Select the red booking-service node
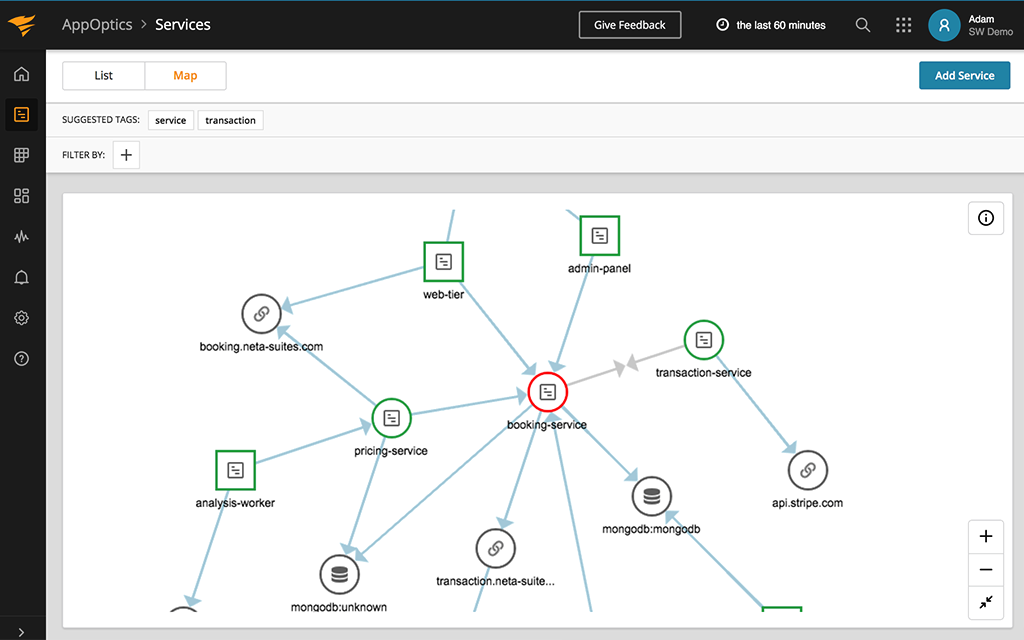Image resolution: width=1024 pixels, height=640 pixels. (x=547, y=392)
